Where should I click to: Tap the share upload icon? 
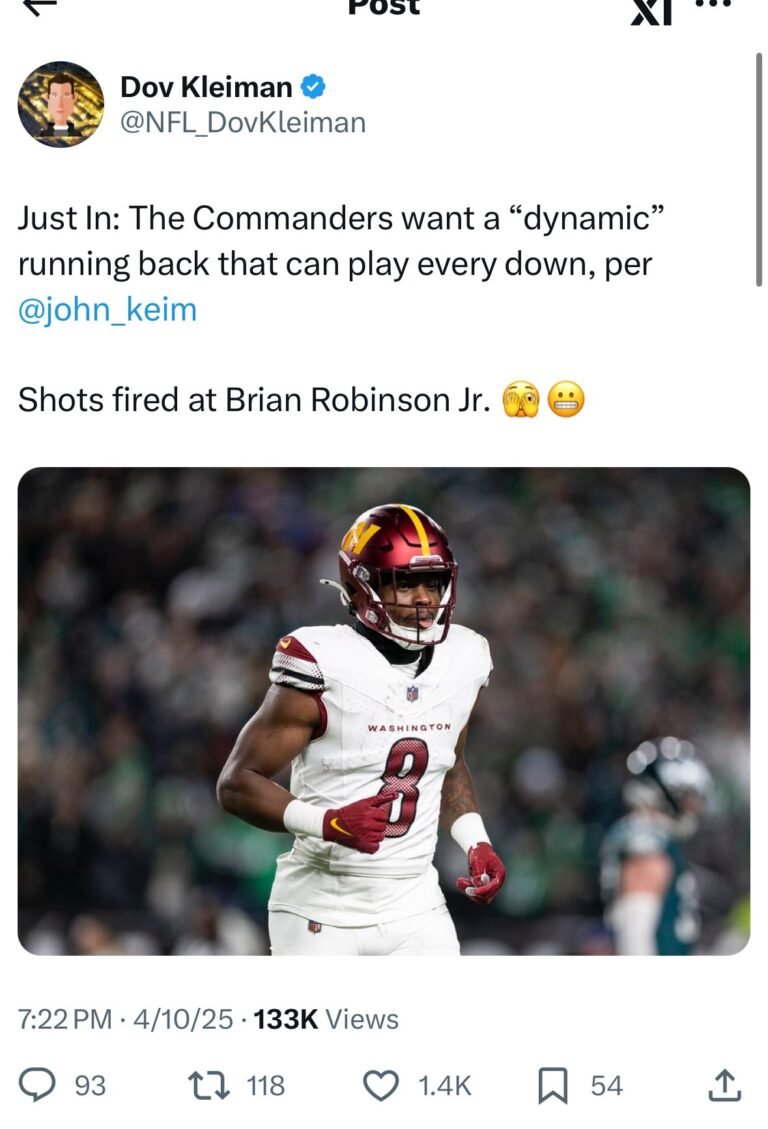[724, 1085]
